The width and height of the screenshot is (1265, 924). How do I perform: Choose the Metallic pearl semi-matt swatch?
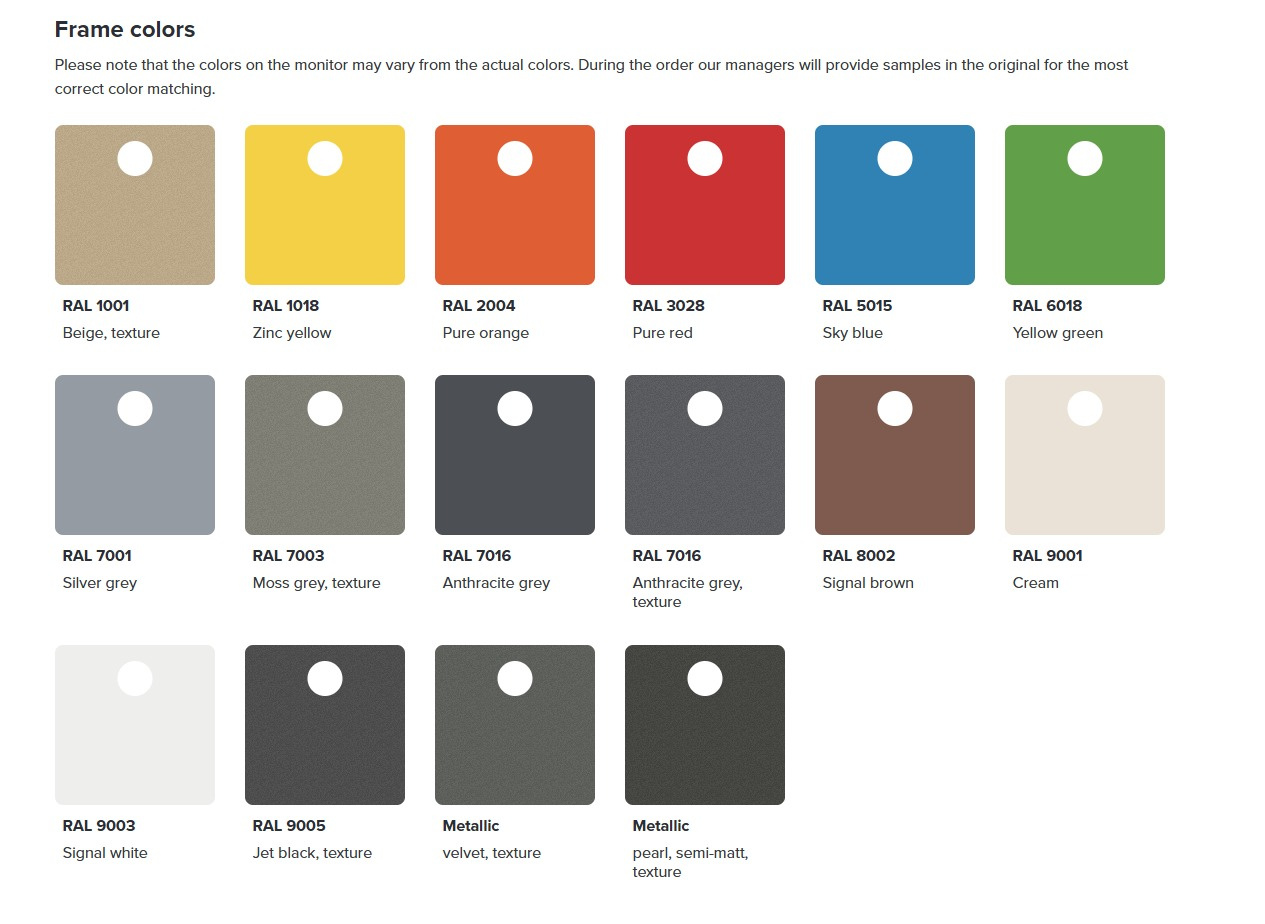pyautogui.click(x=704, y=725)
